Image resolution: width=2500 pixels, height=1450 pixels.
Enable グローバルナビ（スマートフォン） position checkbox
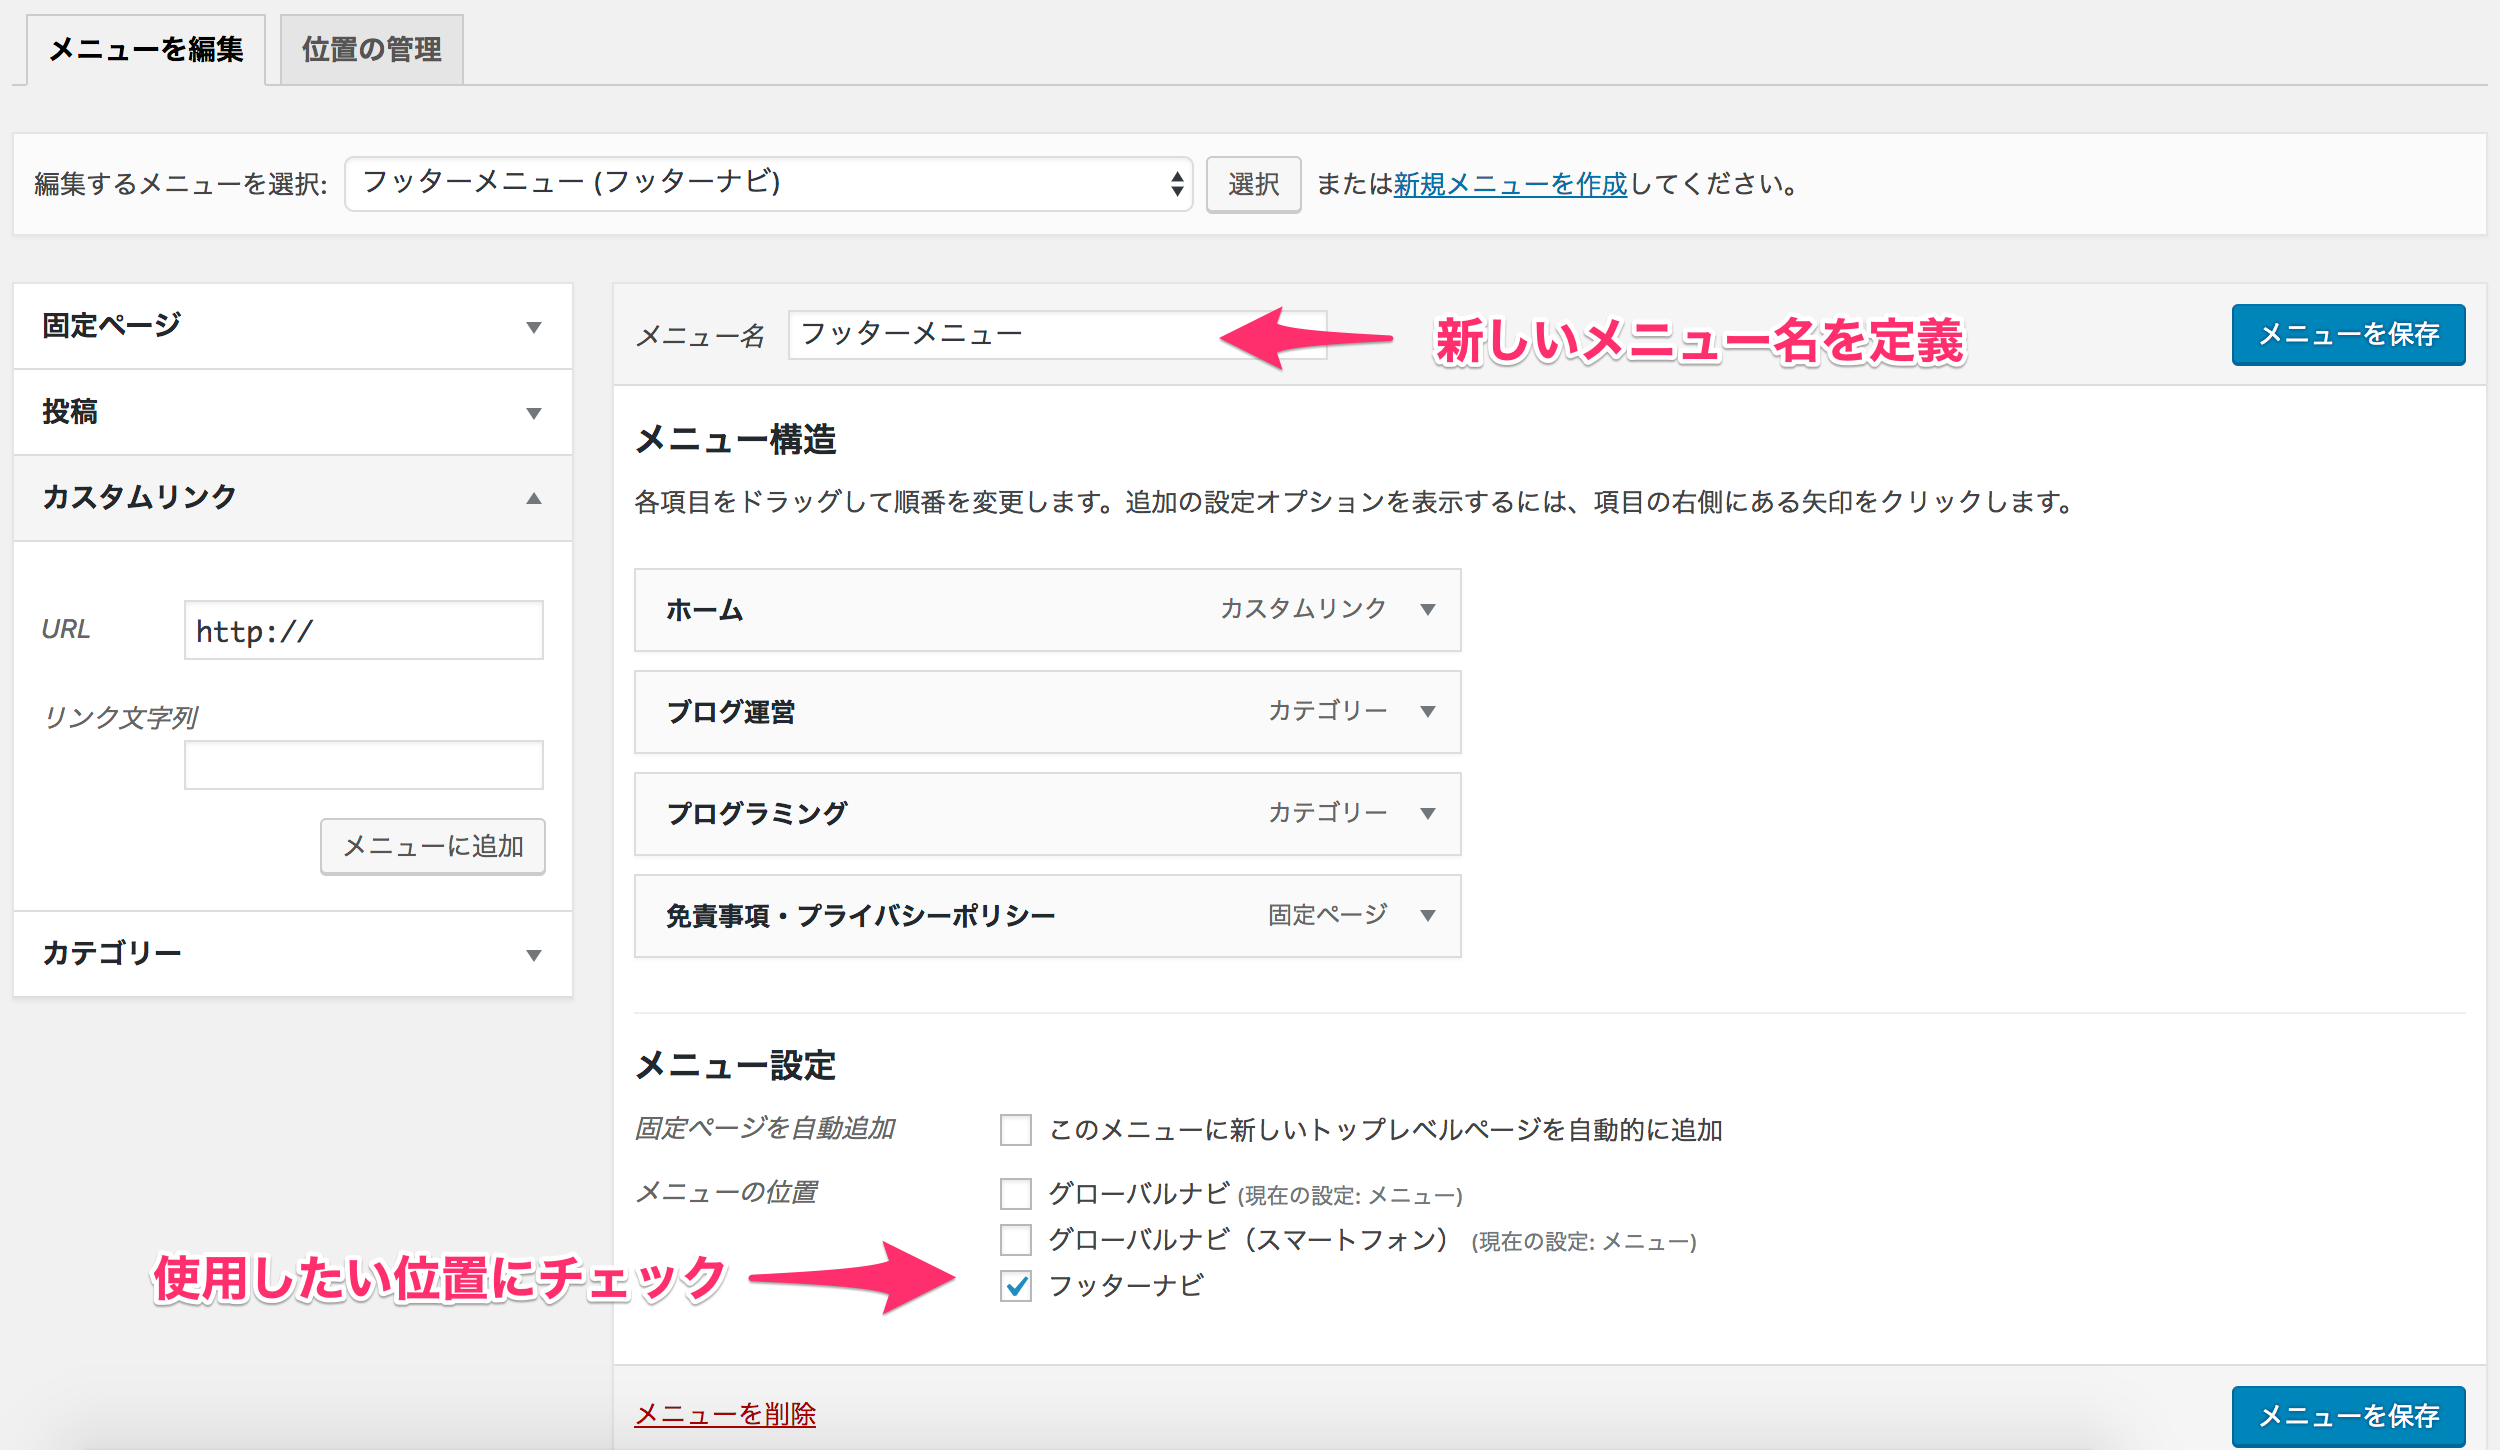click(x=1015, y=1239)
